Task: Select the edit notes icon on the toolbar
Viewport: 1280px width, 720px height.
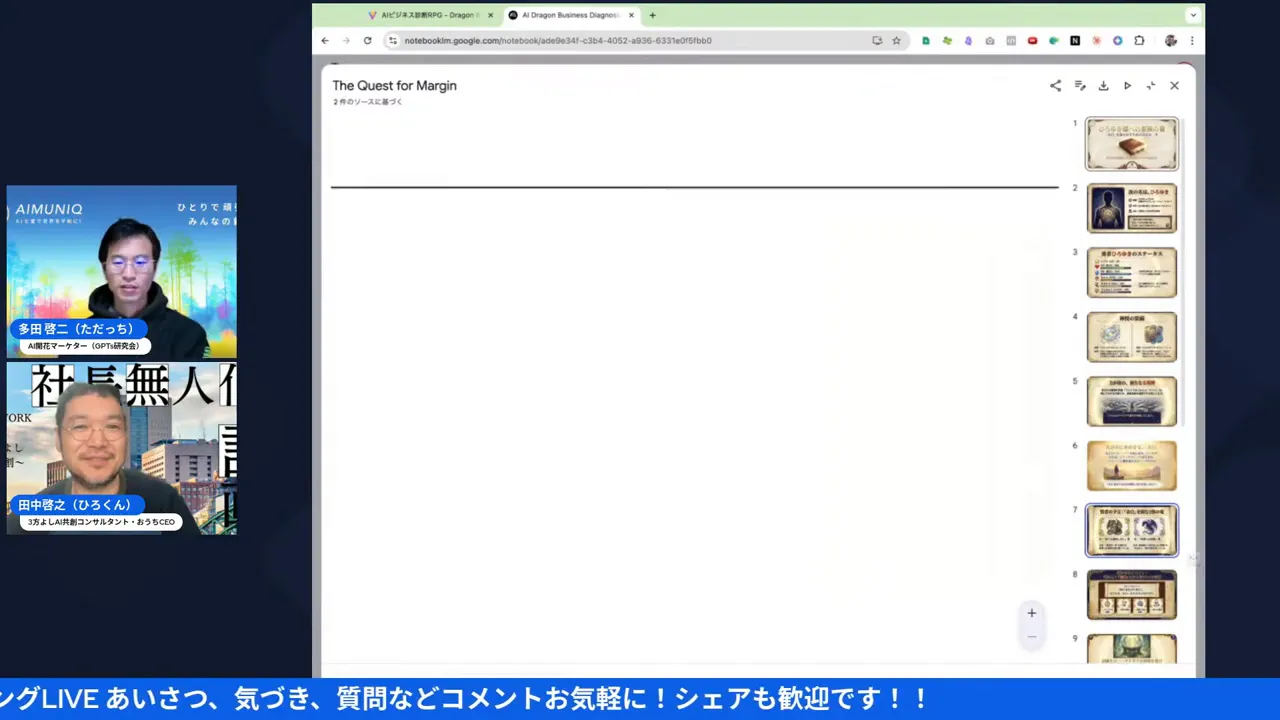Action: click(1079, 85)
